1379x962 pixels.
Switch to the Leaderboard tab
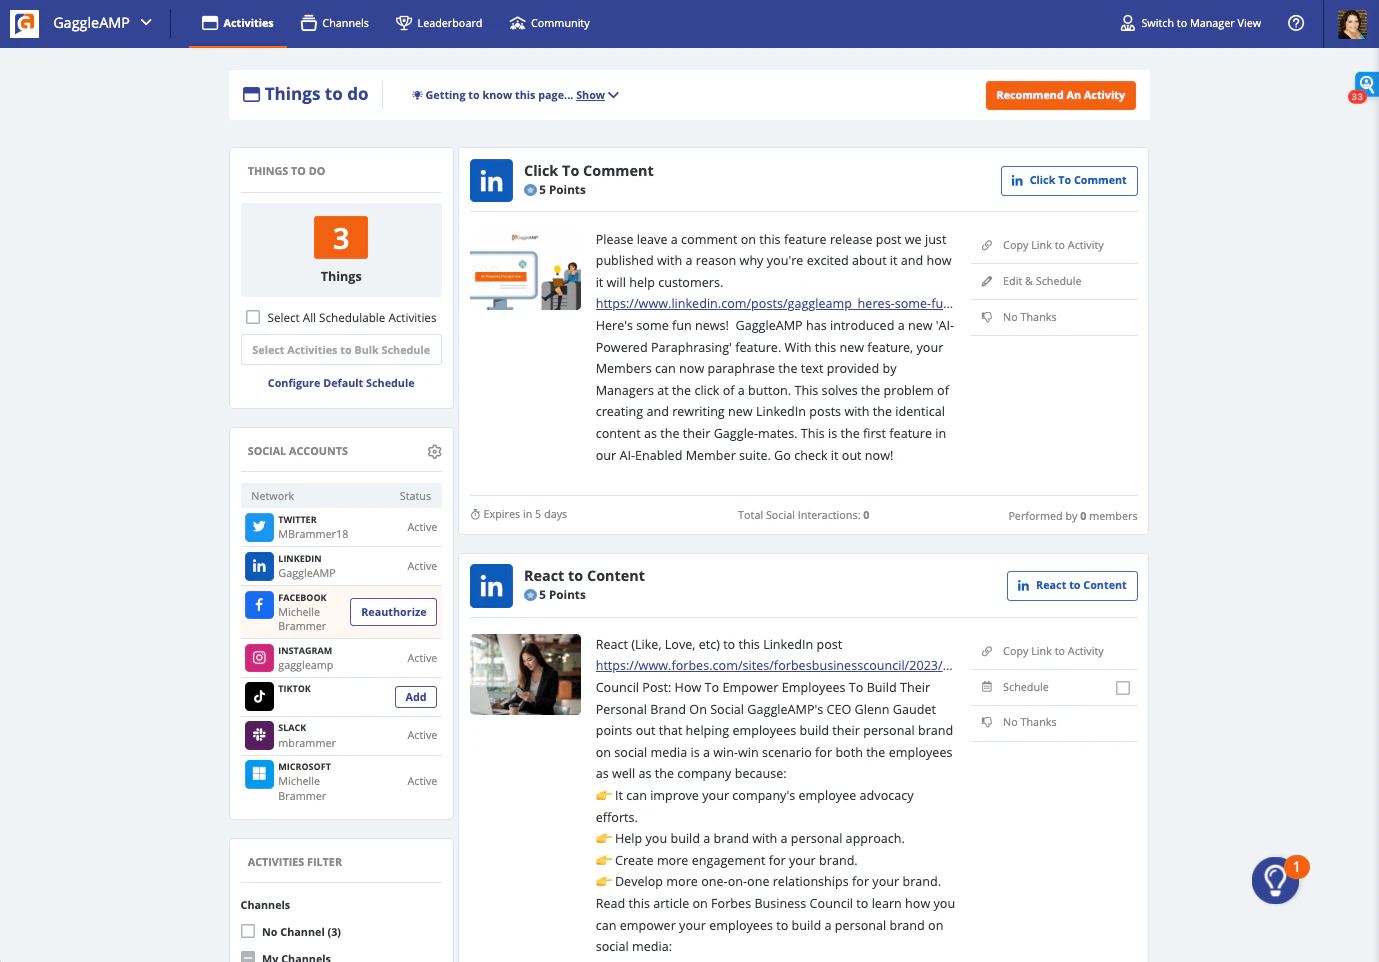pos(439,22)
